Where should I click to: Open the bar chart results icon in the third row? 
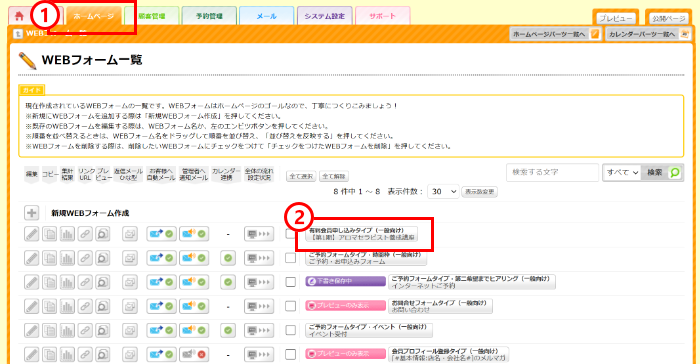click(x=67, y=282)
